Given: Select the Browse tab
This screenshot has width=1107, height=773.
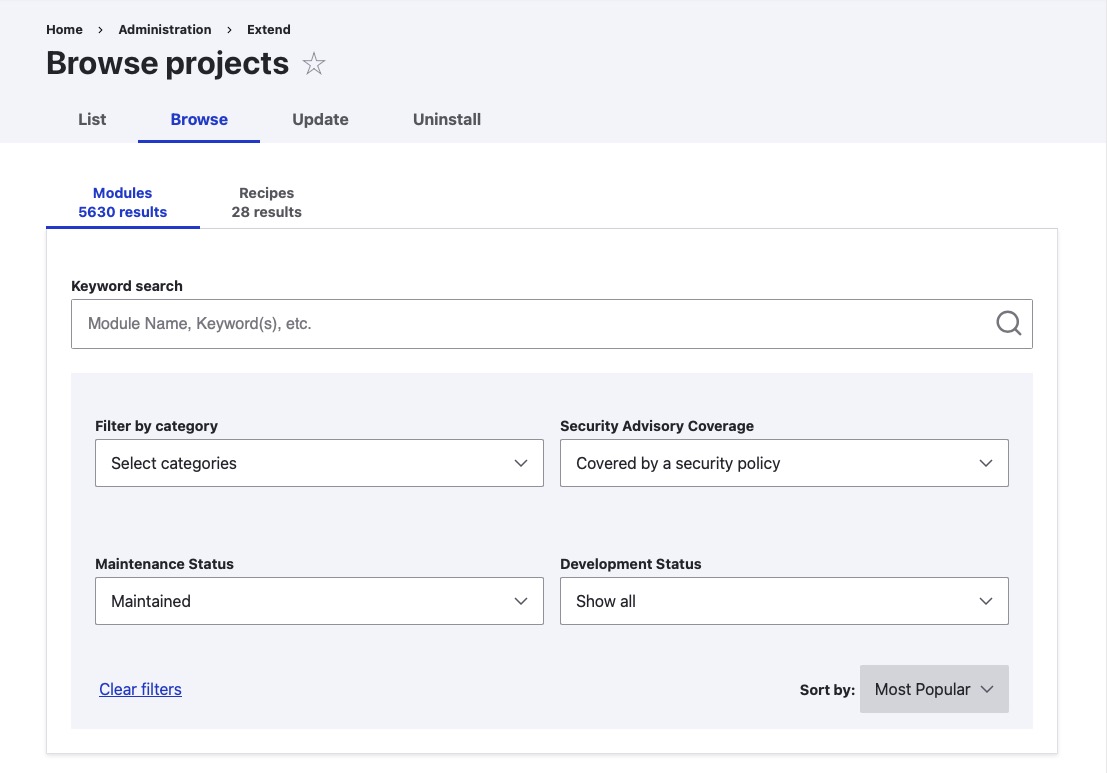Looking at the screenshot, I should pyautogui.click(x=199, y=119).
